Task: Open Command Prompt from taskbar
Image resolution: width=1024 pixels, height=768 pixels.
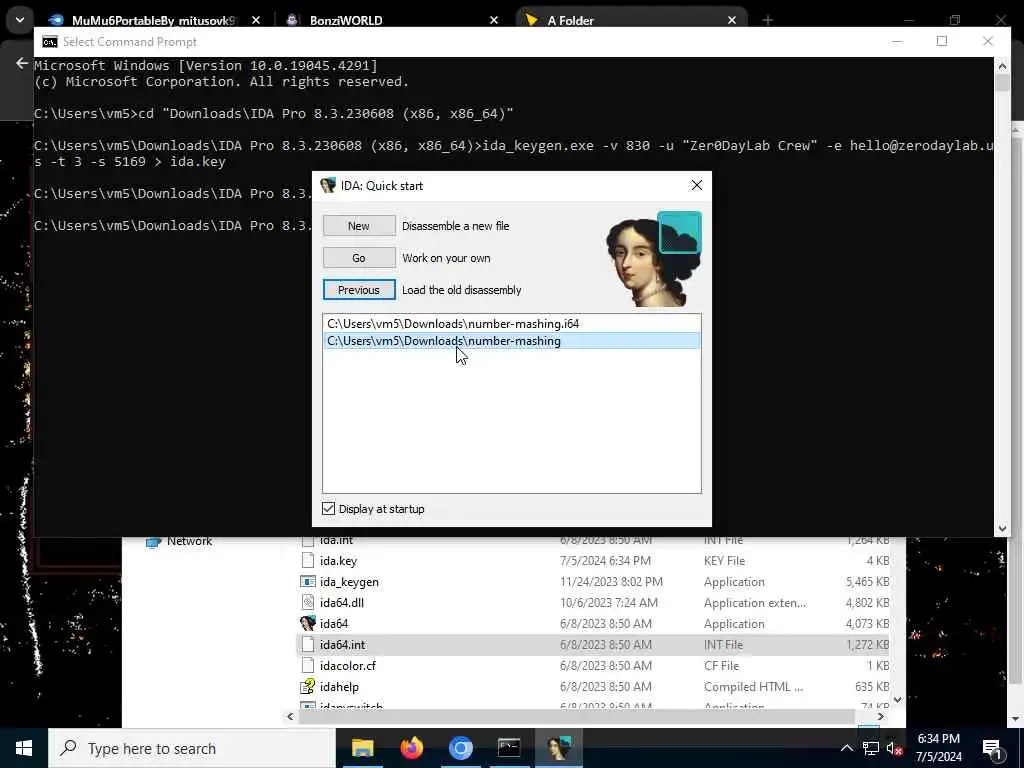Action: pos(509,748)
